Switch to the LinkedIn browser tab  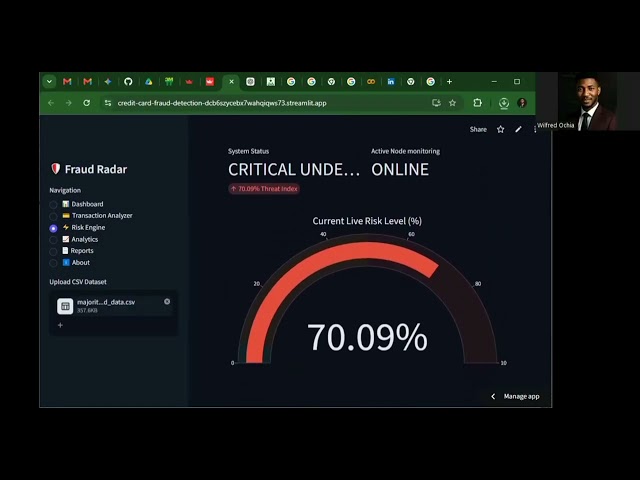coord(391,82)
